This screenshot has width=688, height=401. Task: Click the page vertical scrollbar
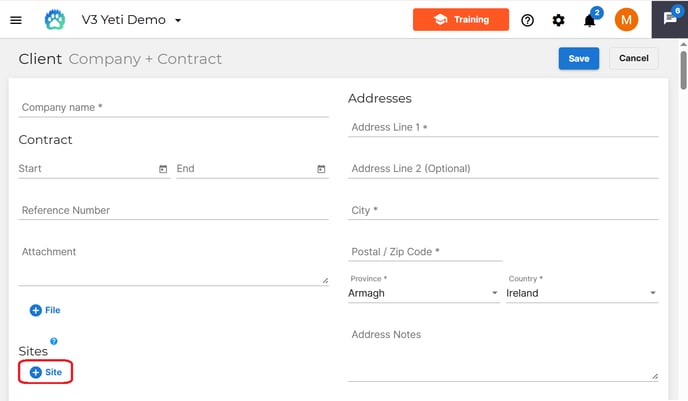point(684,70)
